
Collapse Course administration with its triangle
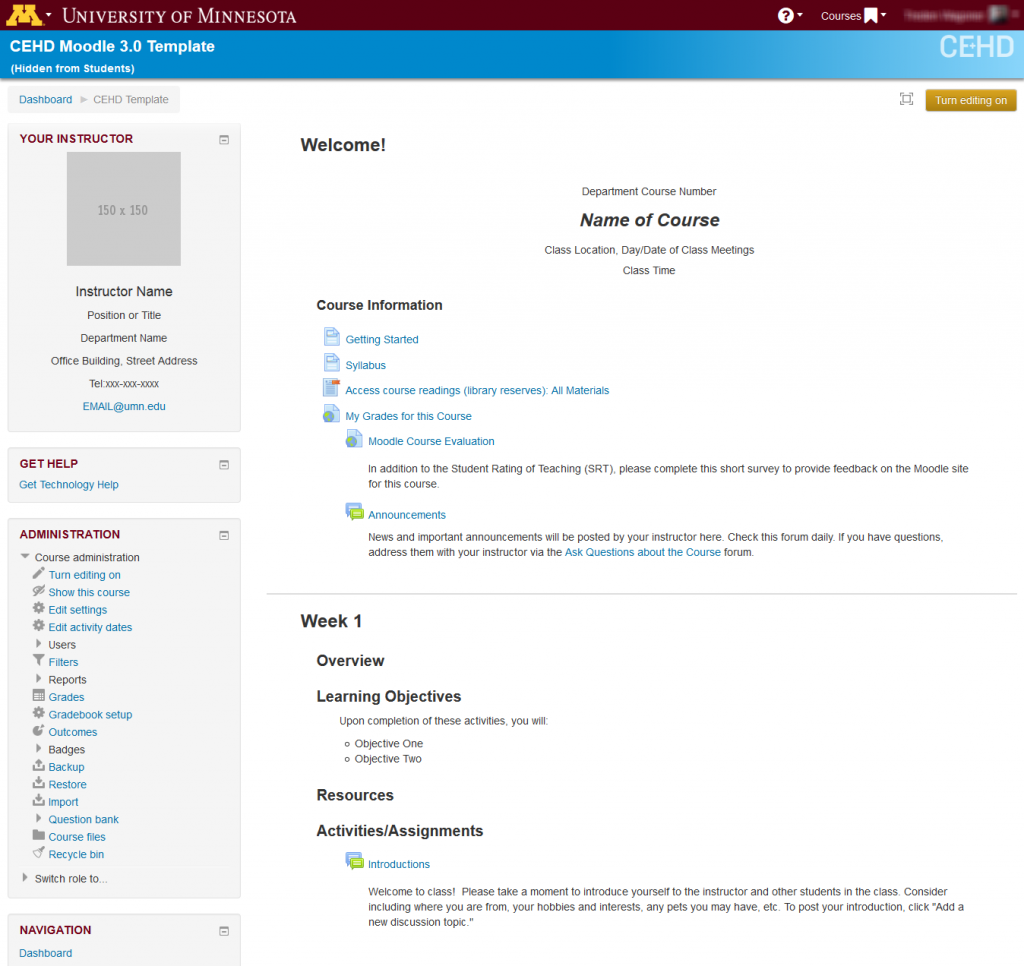(x=24, y=557)
